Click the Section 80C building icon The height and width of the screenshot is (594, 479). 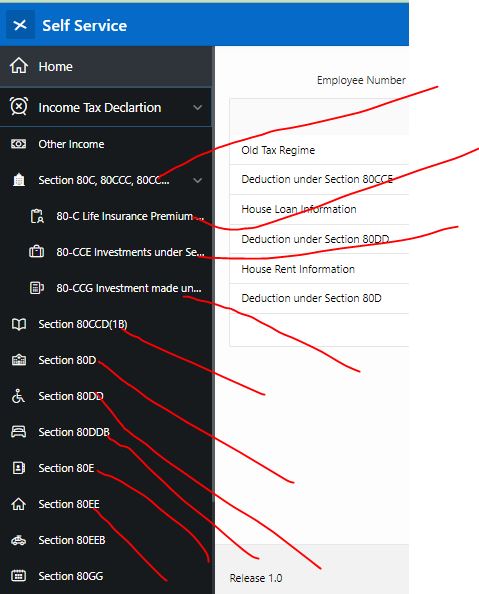point(19,180)
